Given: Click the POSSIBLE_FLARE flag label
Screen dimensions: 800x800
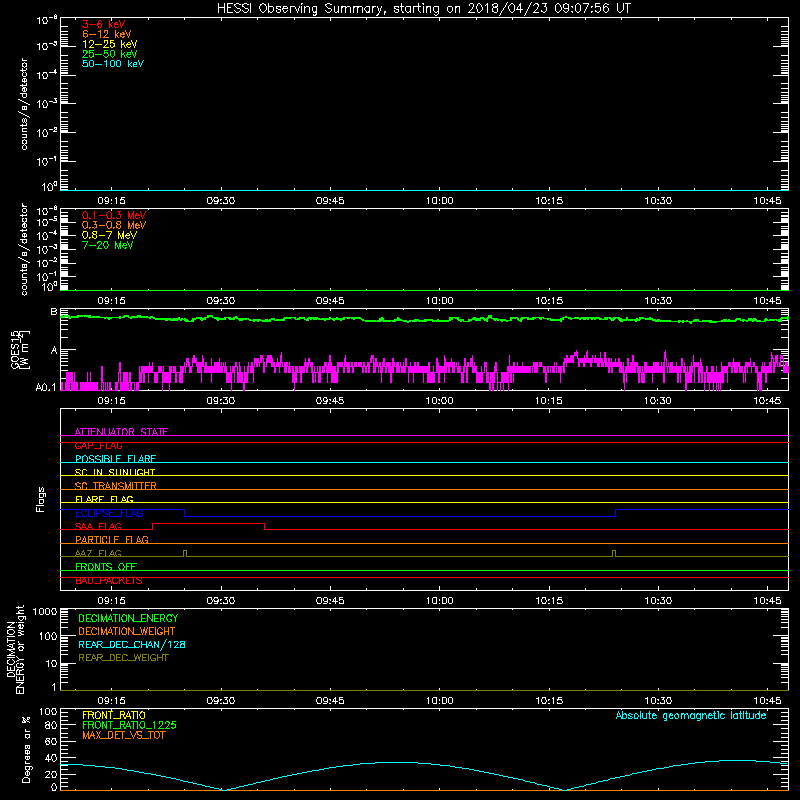Looking at the screenshot, I should click(115, 459).
